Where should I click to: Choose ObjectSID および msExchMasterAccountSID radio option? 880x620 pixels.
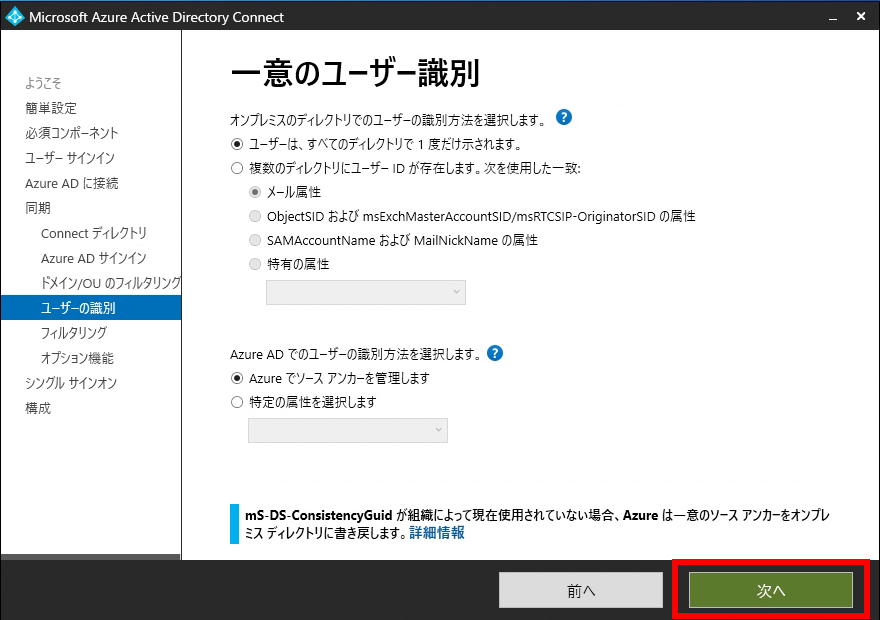click(x=255, y=216)
